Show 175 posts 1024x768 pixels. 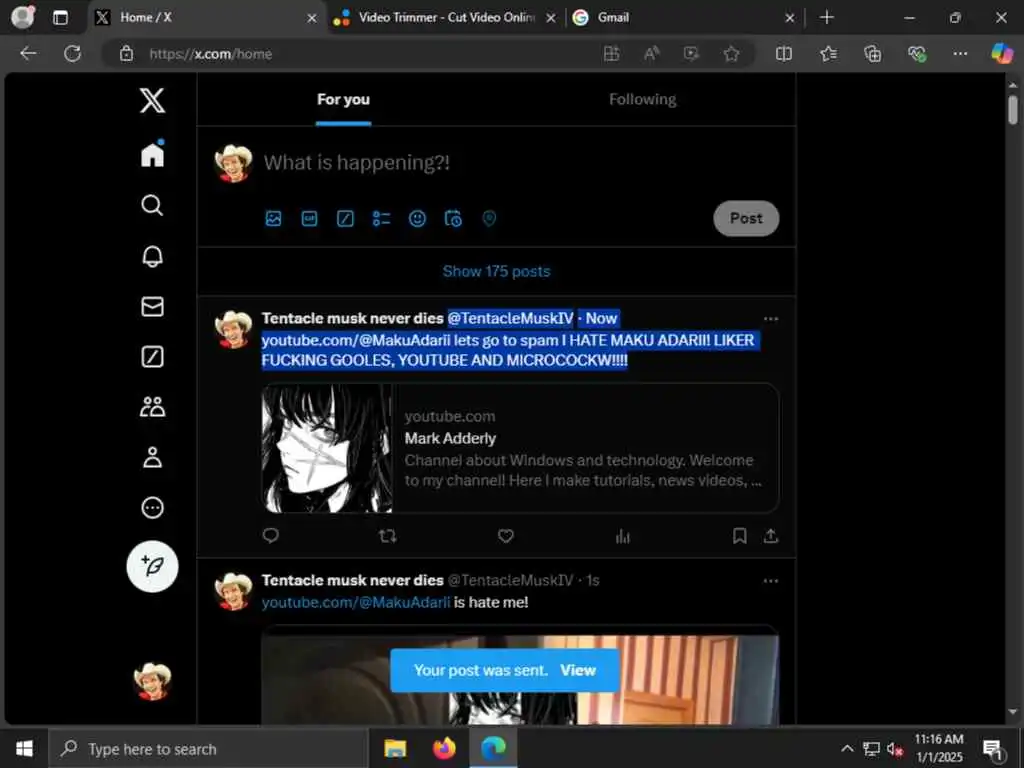[x=496, y=271]
